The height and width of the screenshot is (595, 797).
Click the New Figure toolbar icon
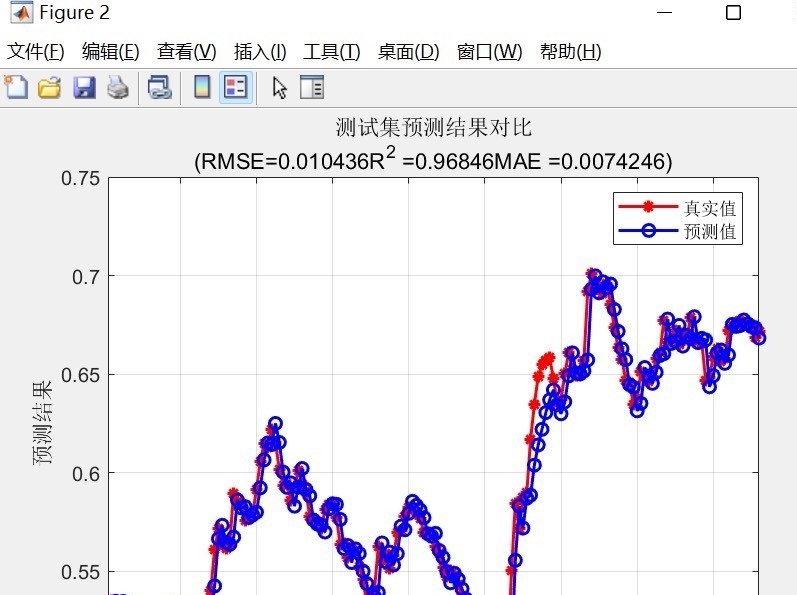[x=16, y=87]
